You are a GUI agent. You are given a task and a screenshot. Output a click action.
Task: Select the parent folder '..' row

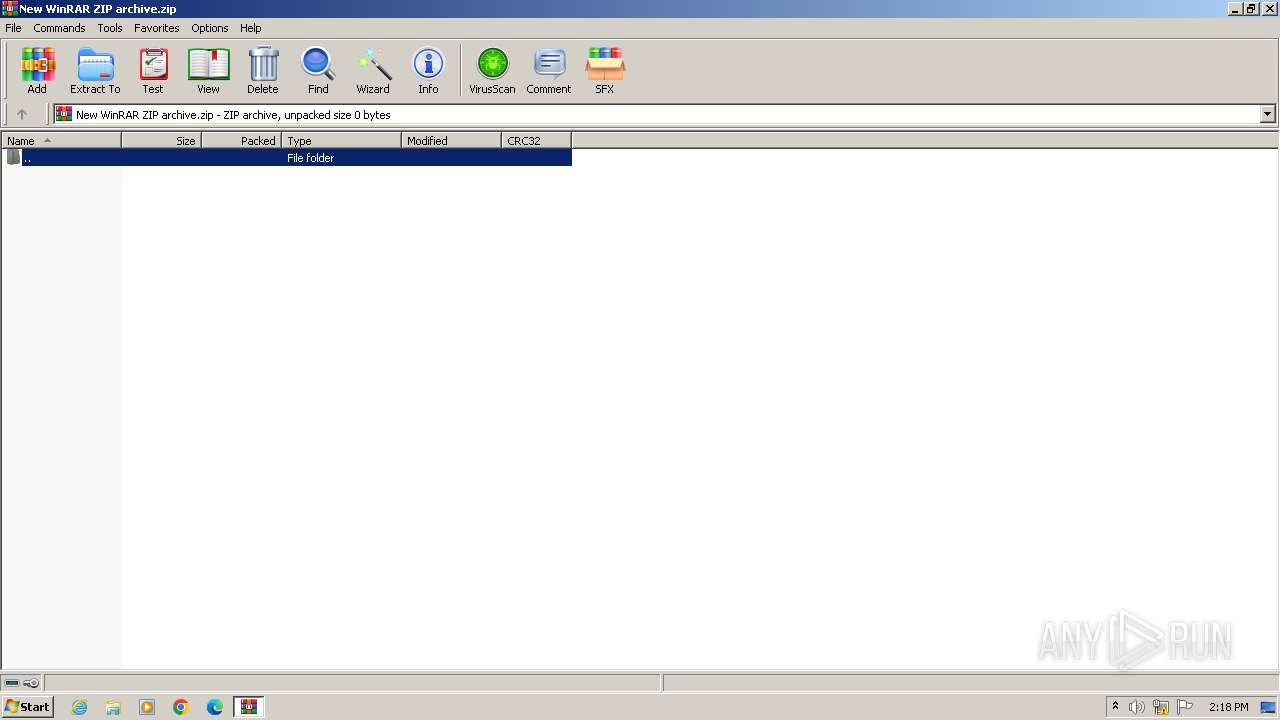288,158
